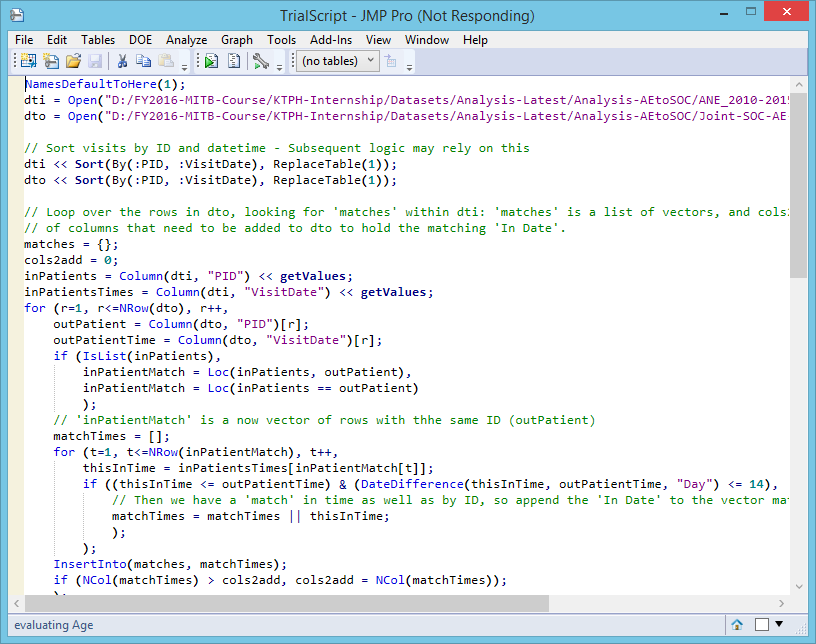This screenshot has height=644, width=816.
Task: Open the File menu
Action: 24,40
